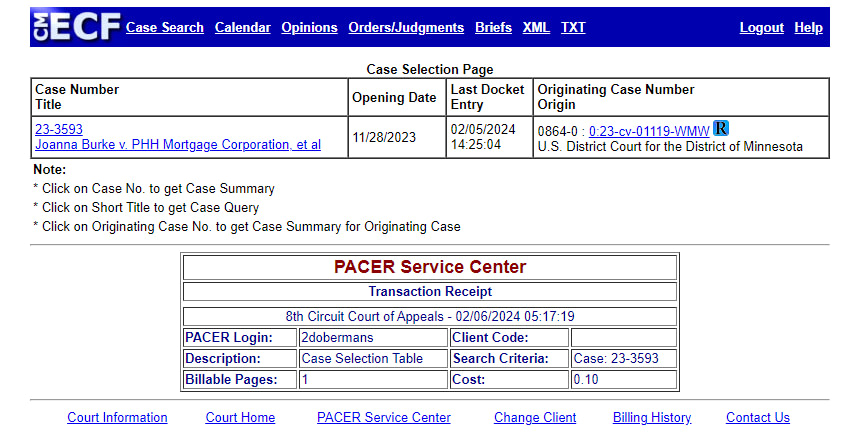Viewport: 856px width, 446px height.
Task: Select the Briefs menu item
Action: click(x=494, y=28)
